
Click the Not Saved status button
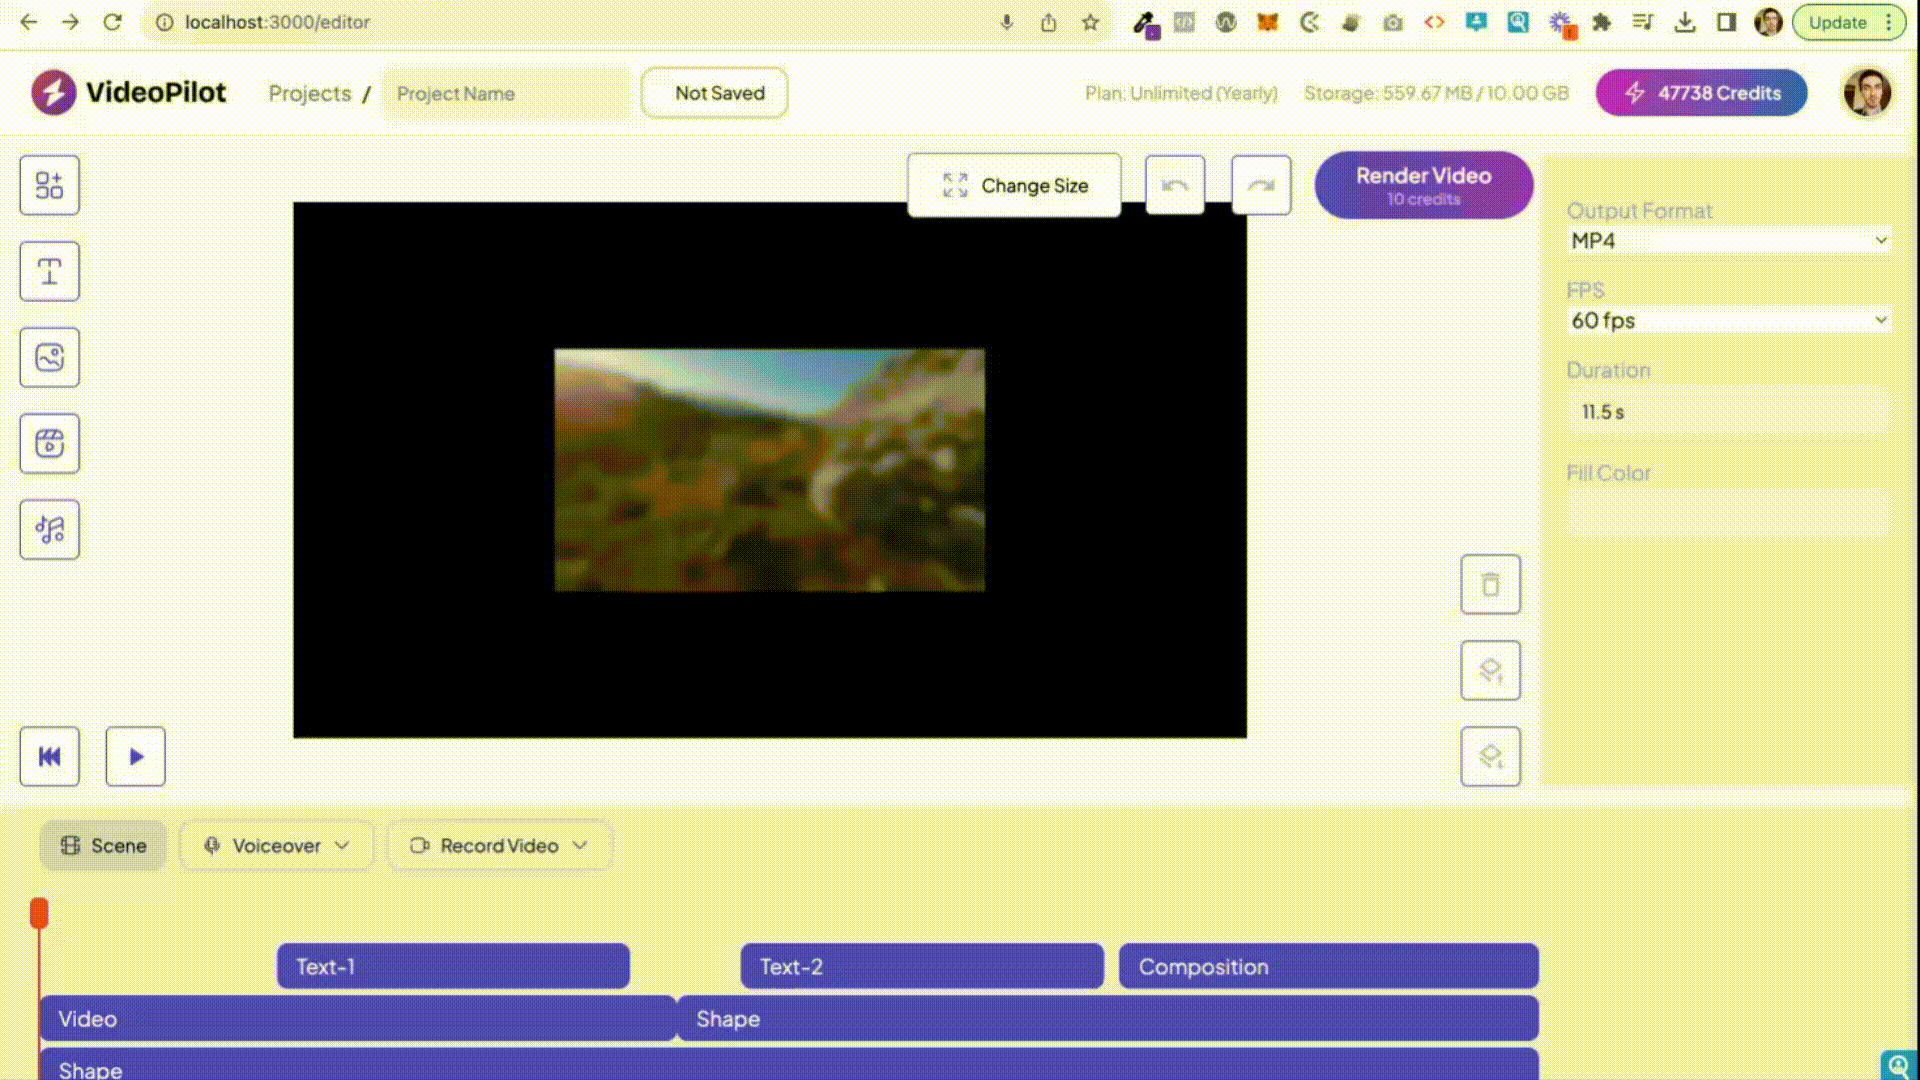(x=714, y=92)
